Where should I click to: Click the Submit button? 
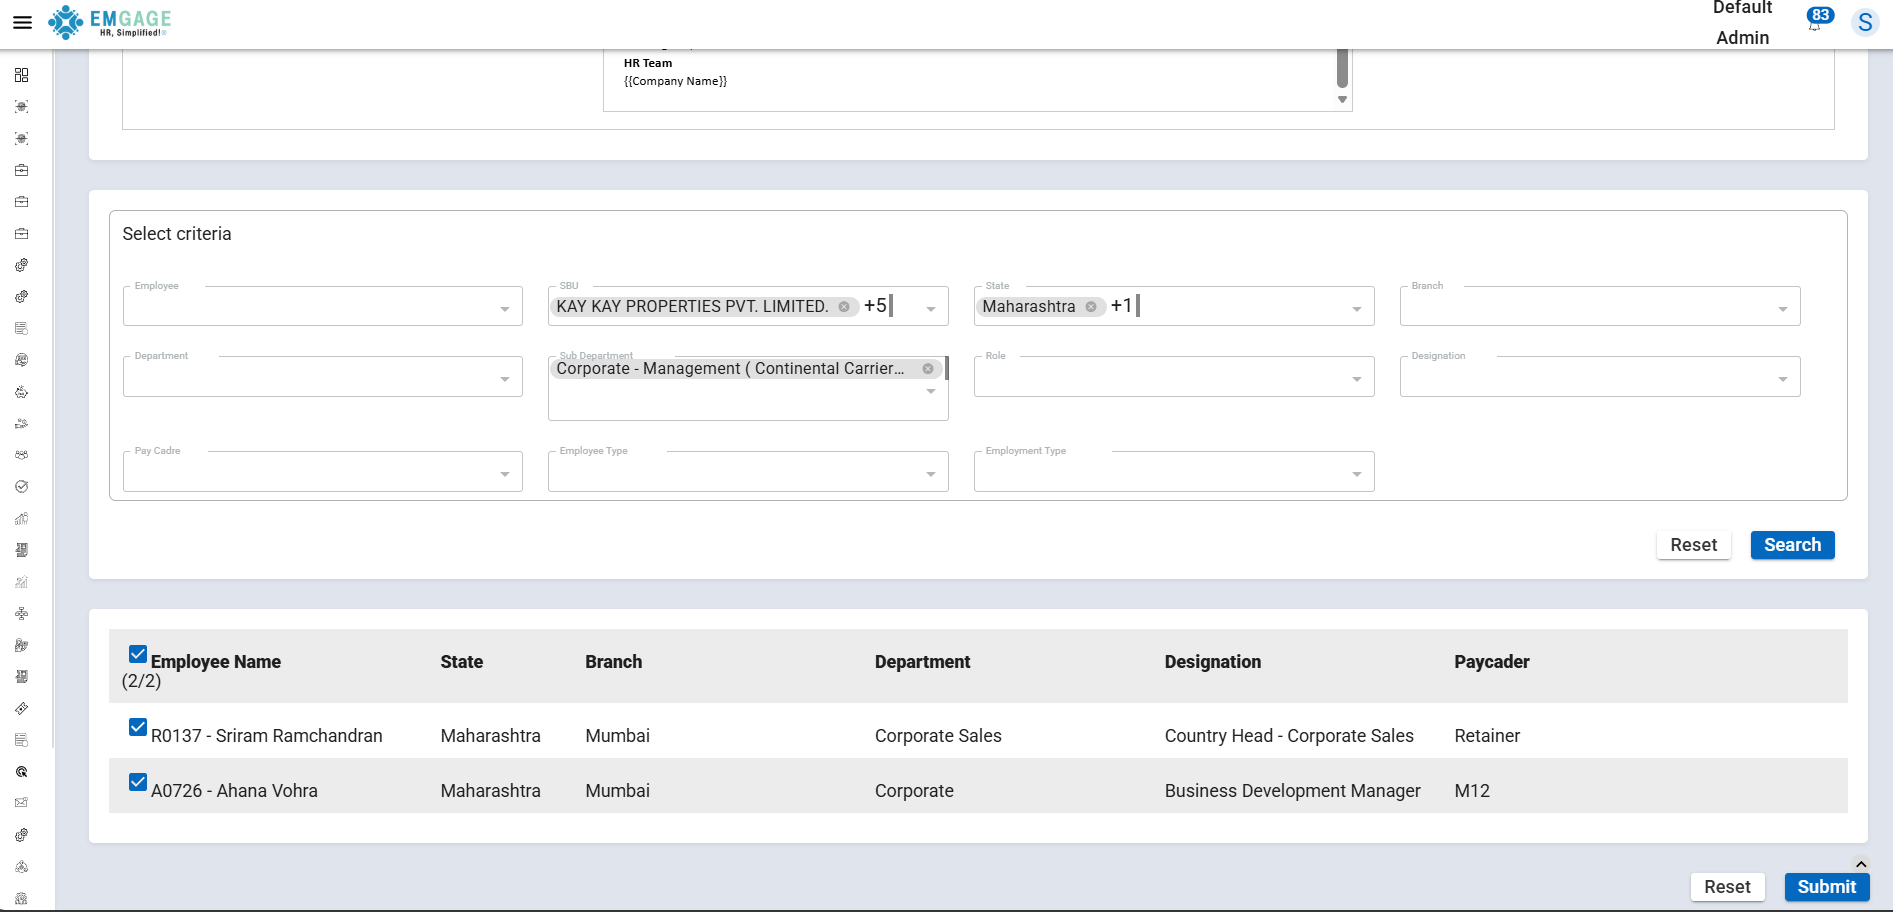[x=1826, y=886]
